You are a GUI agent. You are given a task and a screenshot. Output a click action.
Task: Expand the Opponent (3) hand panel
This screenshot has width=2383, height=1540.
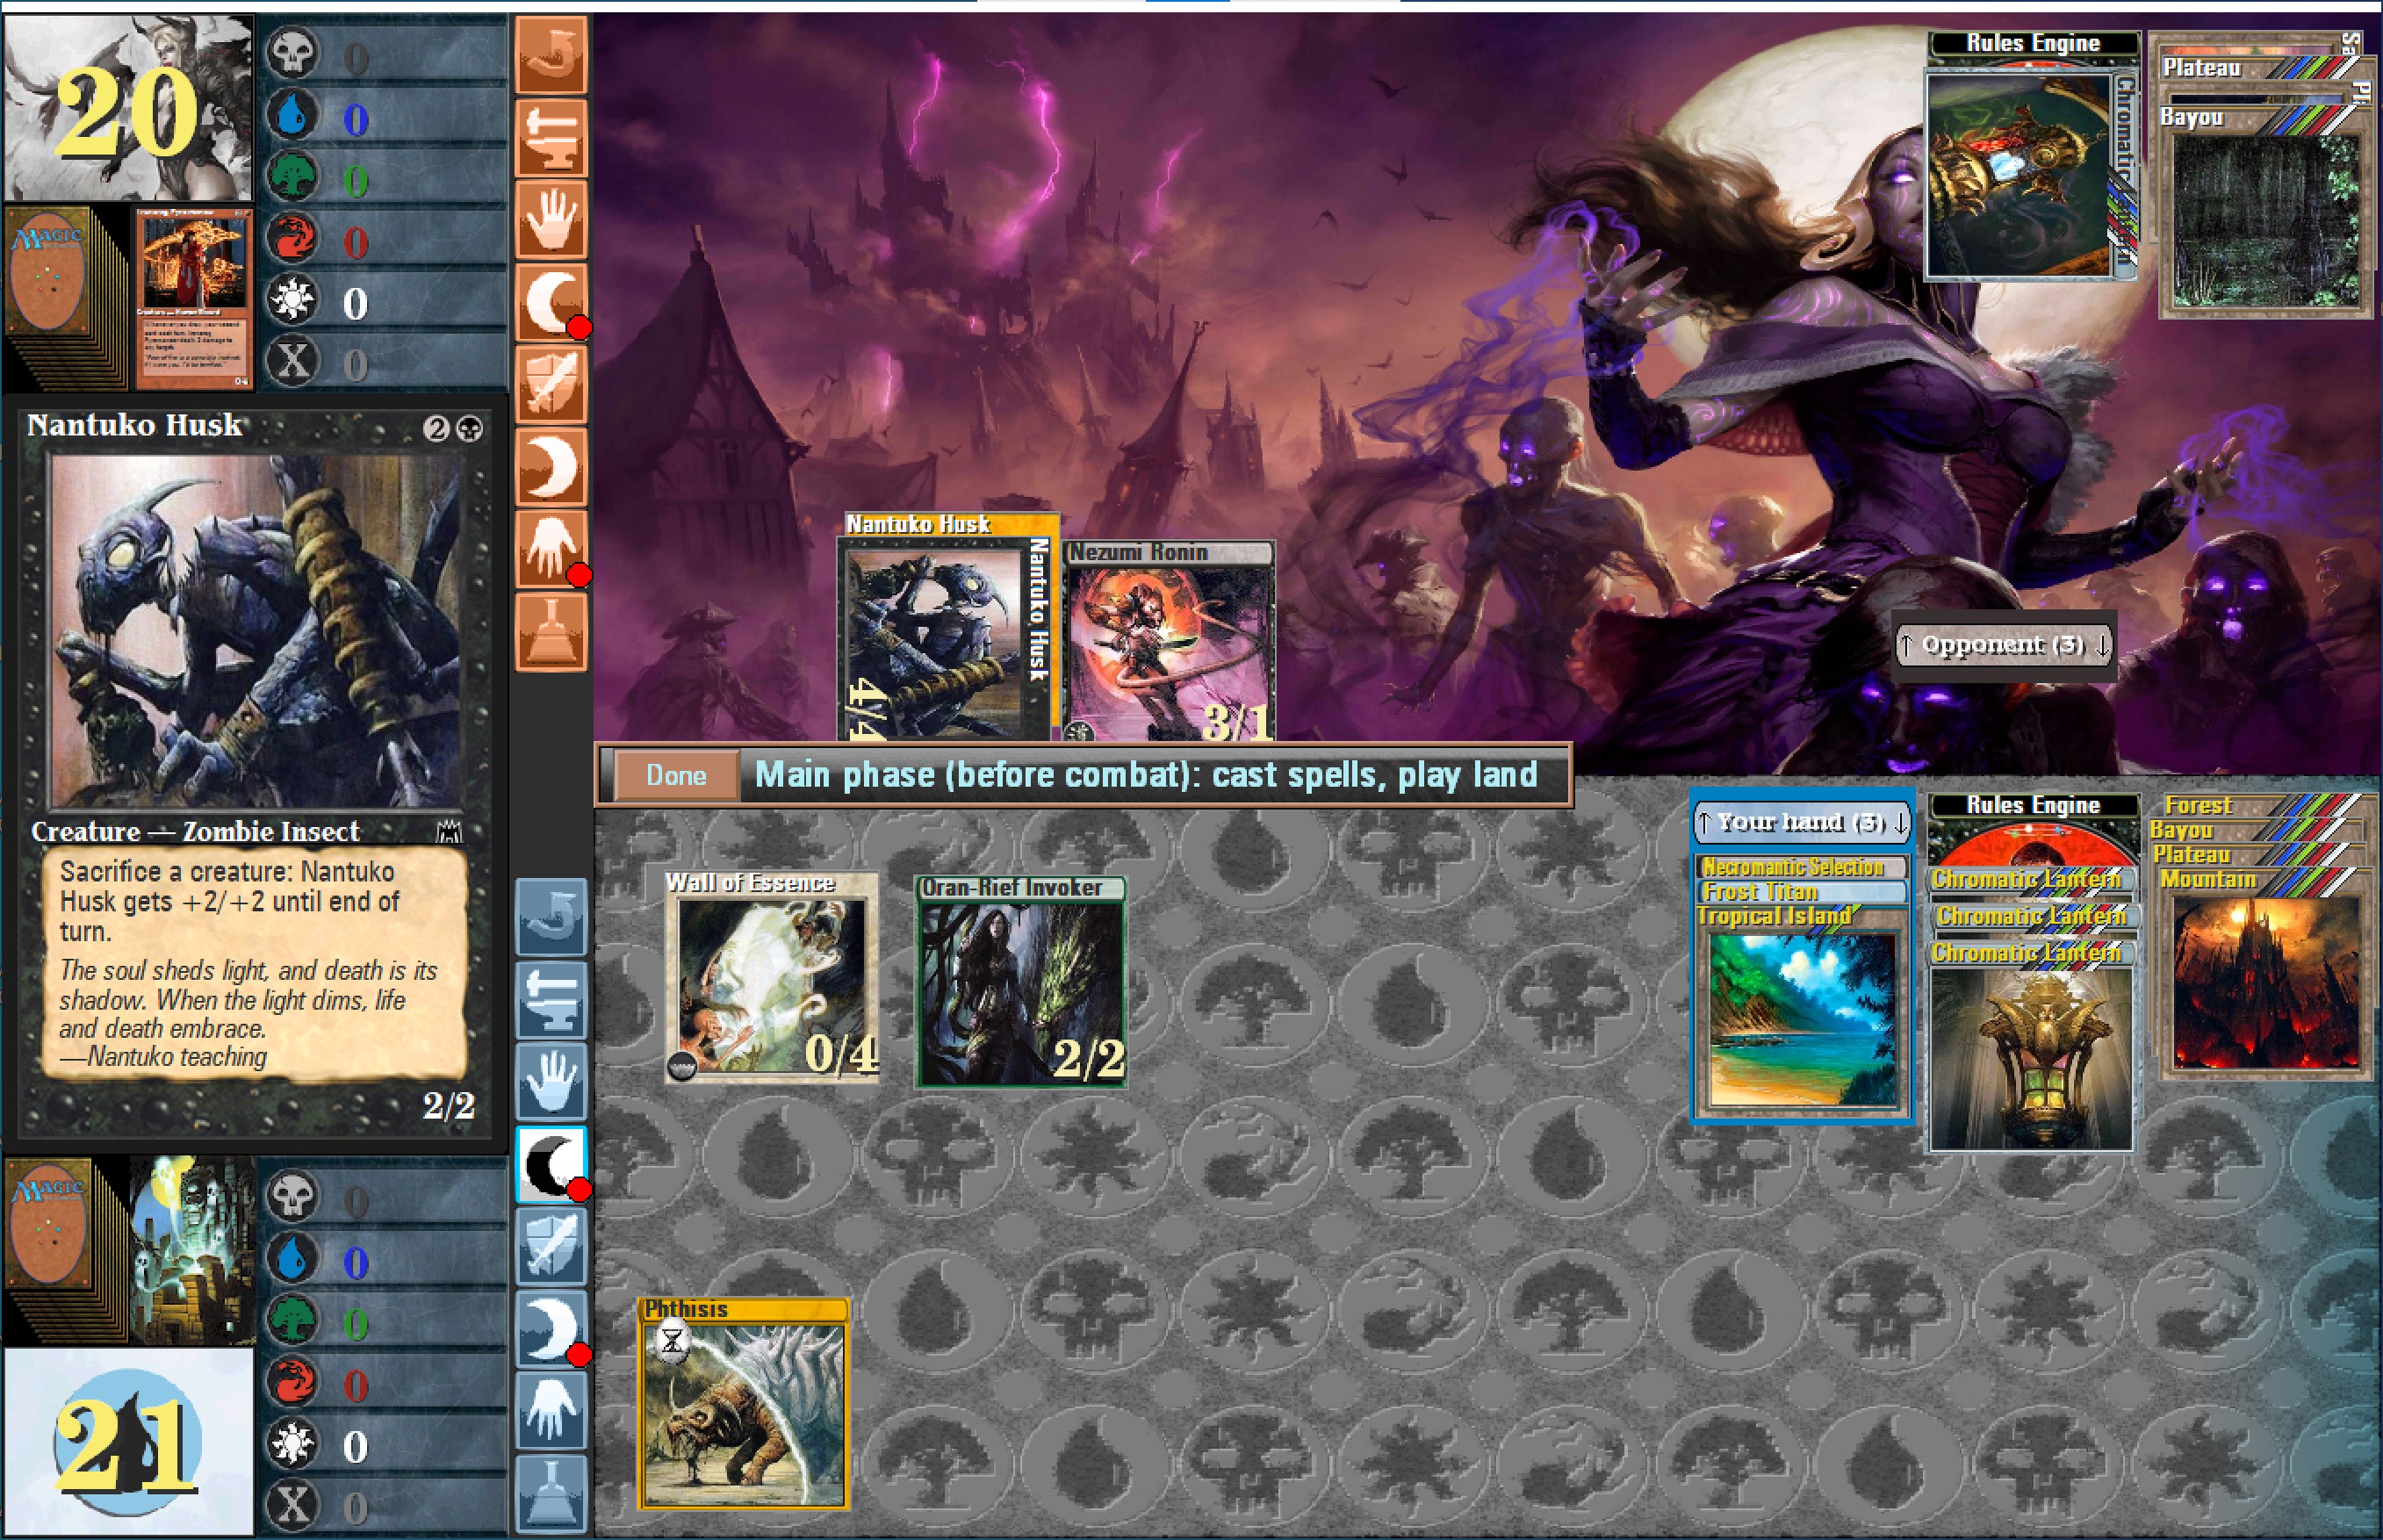click(x=2003, y=645)
